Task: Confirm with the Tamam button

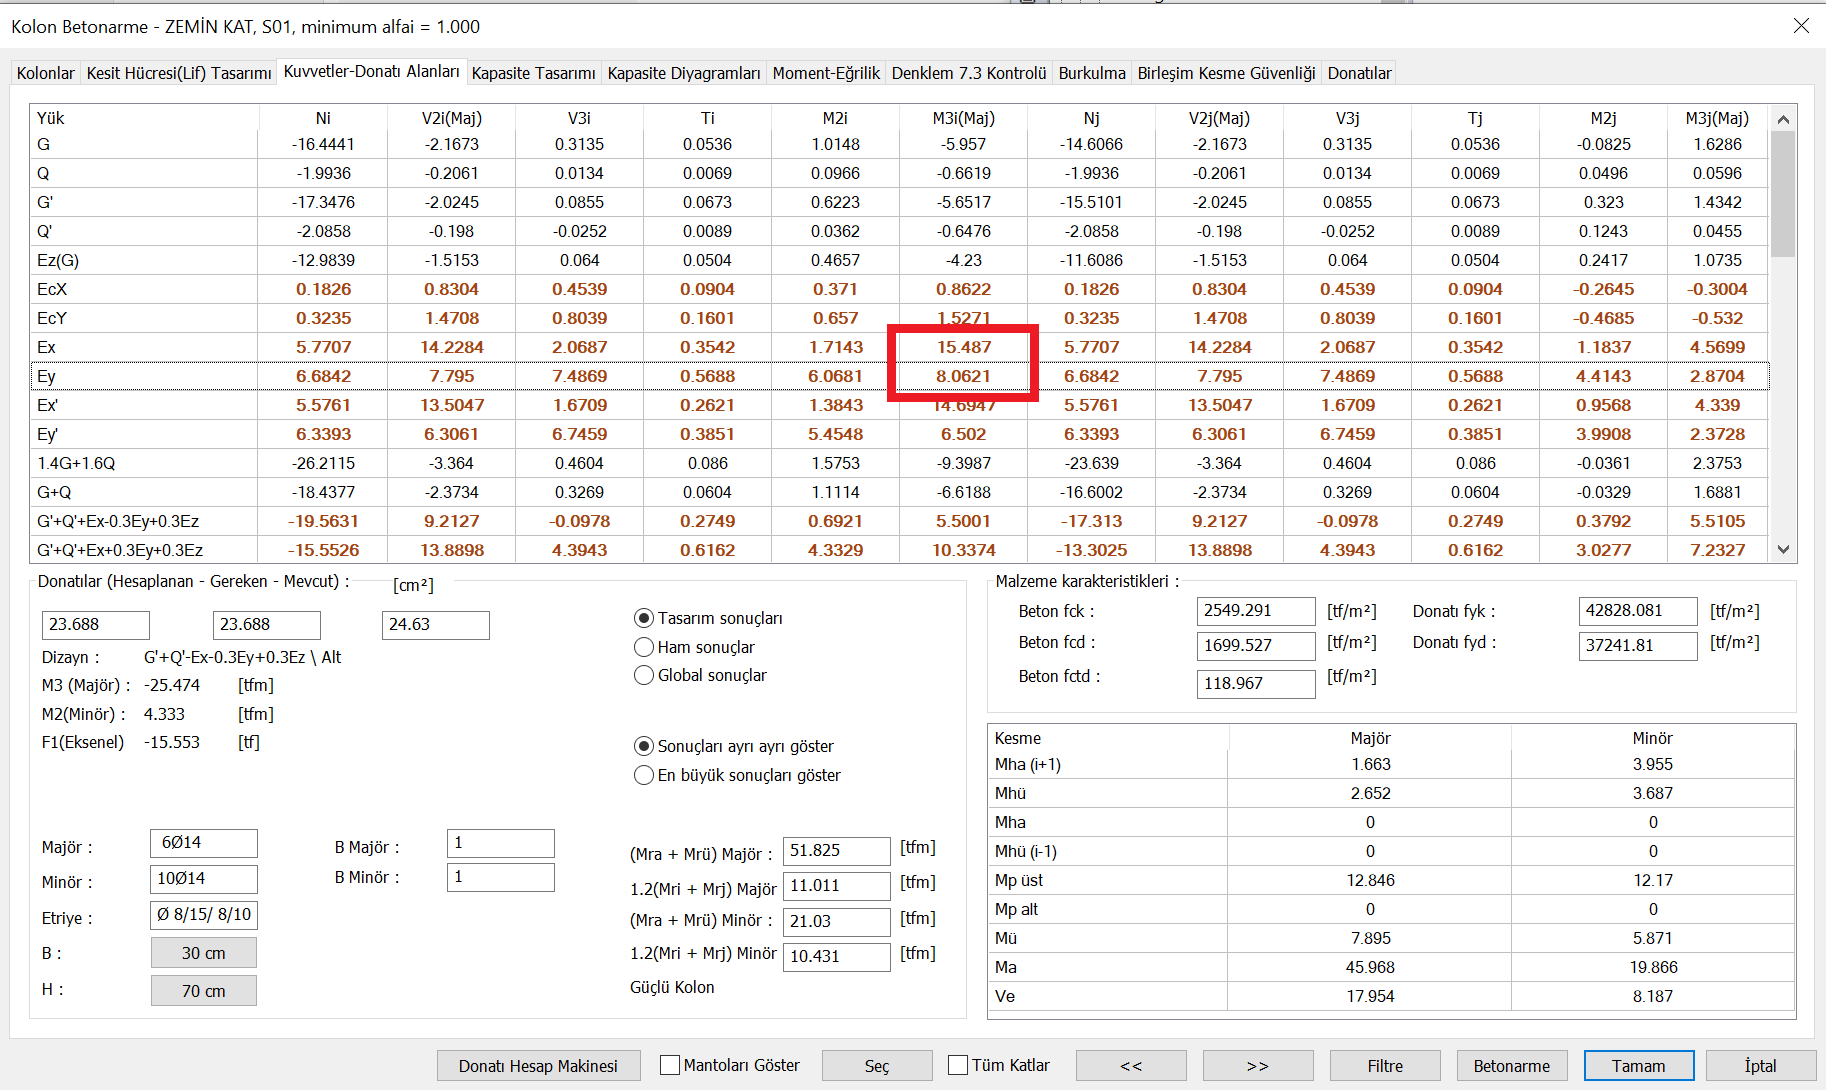Action: pyautogui.click(x=1639, y=1066)
